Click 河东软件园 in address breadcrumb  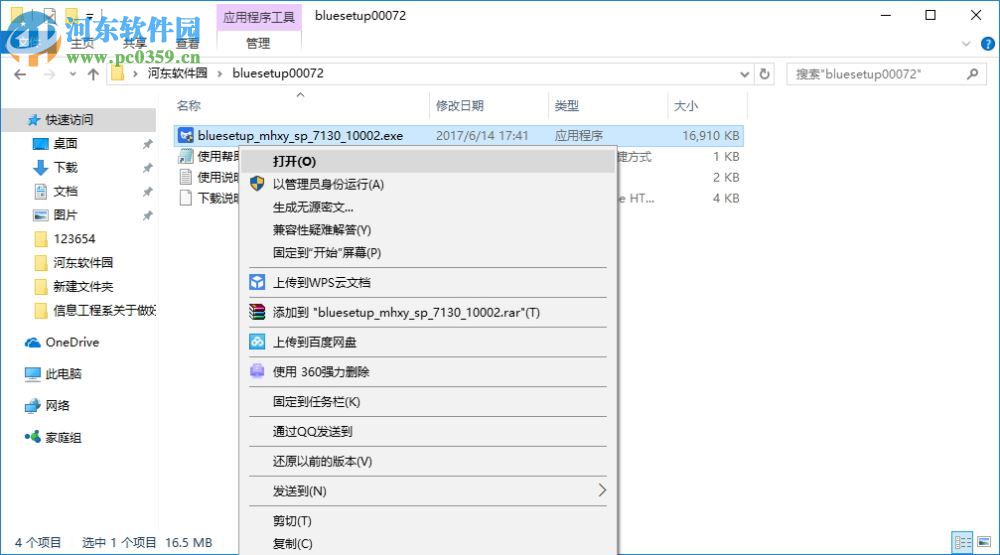tap(177, 73)
